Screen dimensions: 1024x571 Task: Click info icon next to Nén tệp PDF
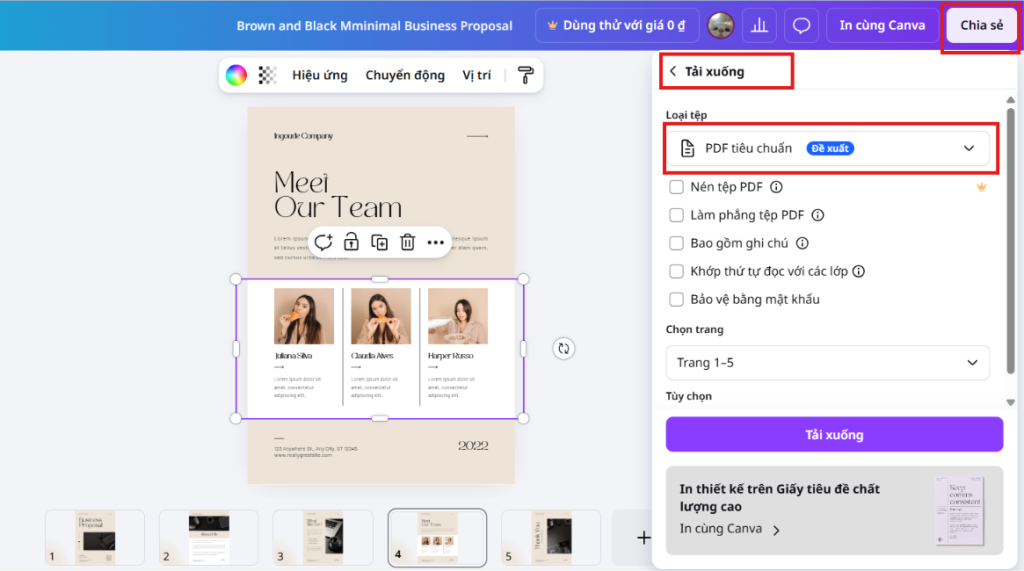pyautogui.click(x=776, y=187)
